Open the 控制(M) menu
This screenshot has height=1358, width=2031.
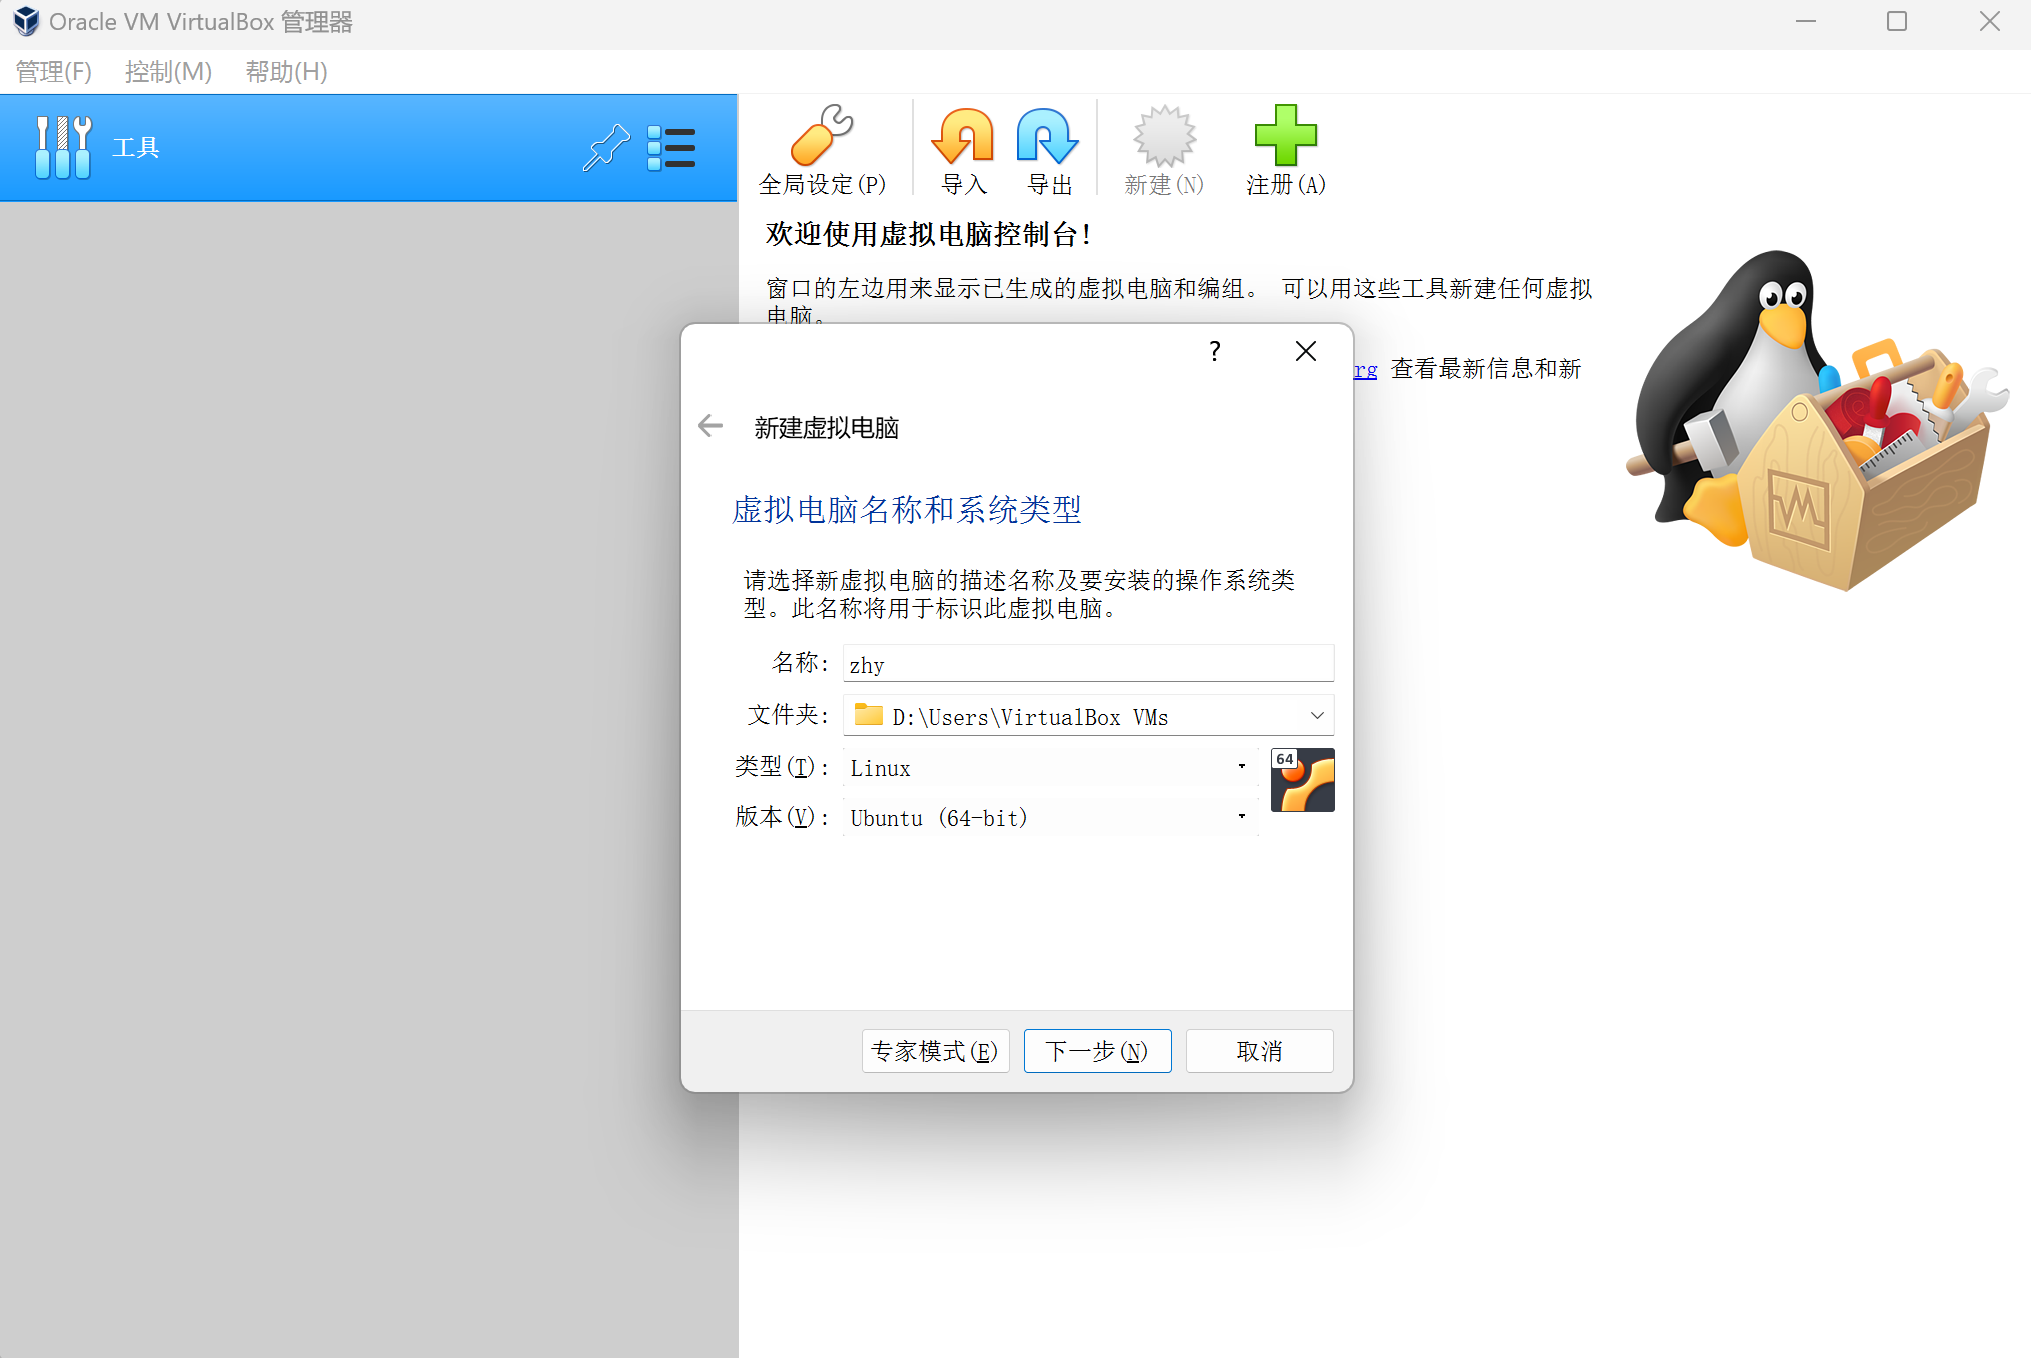point(169,72)
